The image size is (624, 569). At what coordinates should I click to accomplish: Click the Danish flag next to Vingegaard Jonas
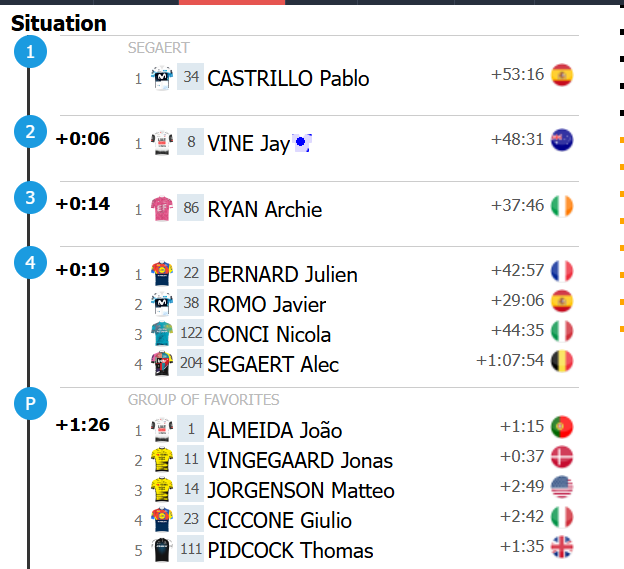(x=562, y=457)
